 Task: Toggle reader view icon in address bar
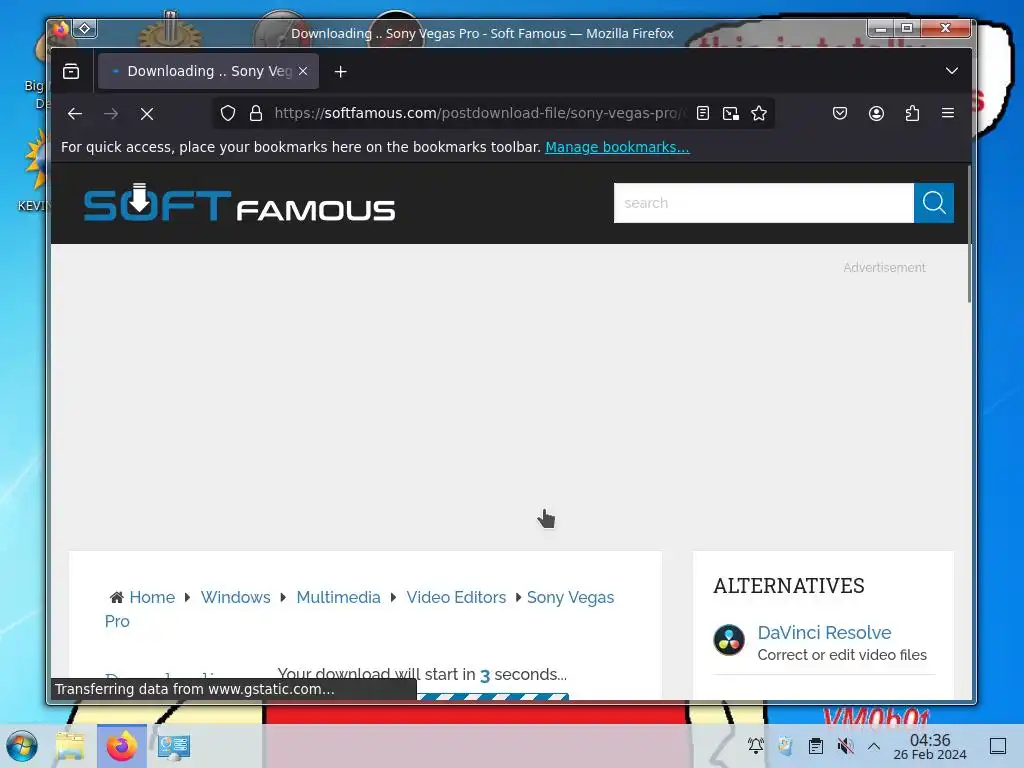(703, 114)
